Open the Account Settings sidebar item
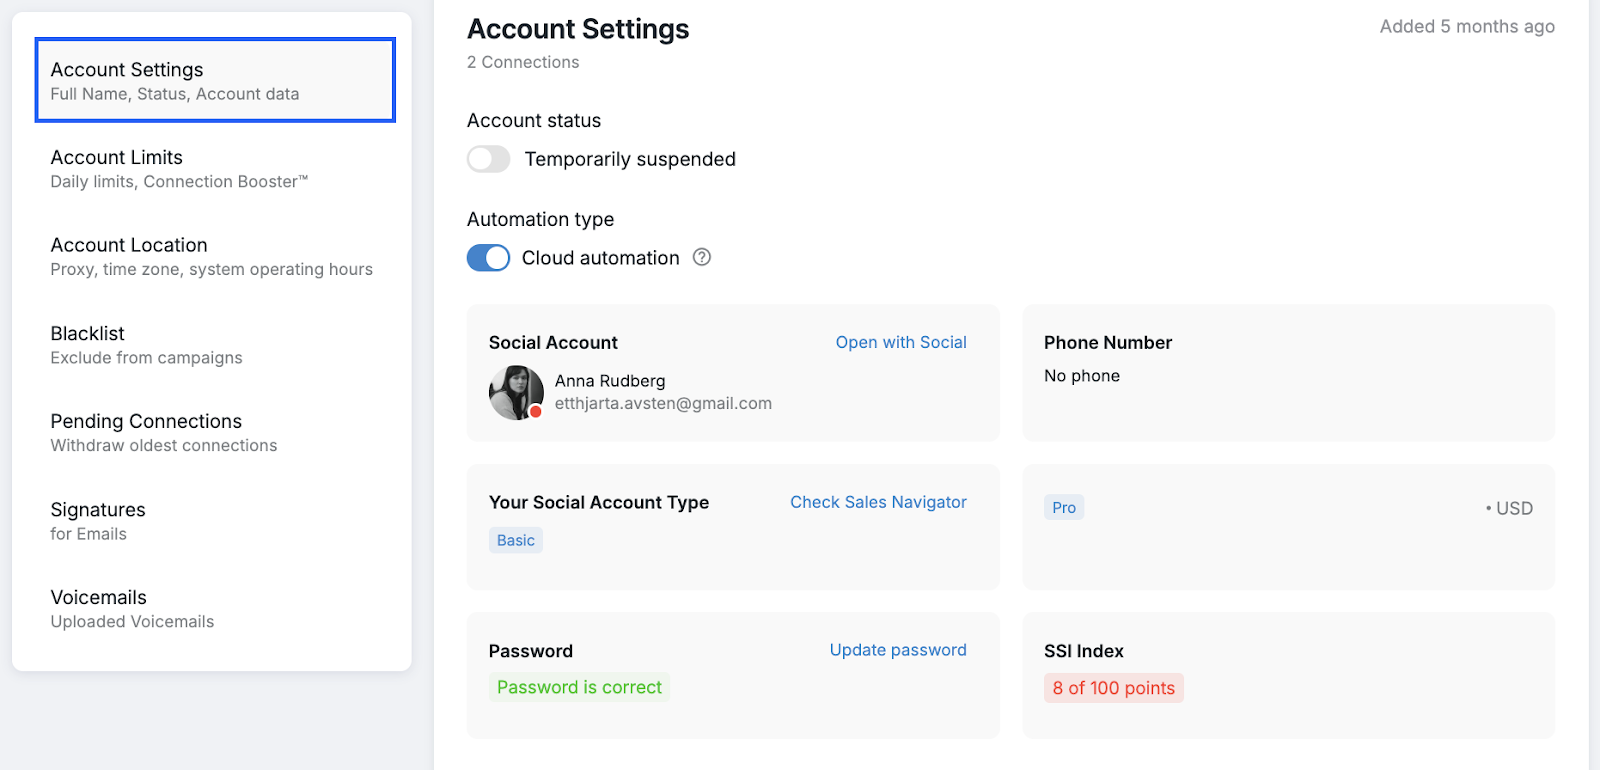The height and width of the screenshot is (770, 1600). 215,80
